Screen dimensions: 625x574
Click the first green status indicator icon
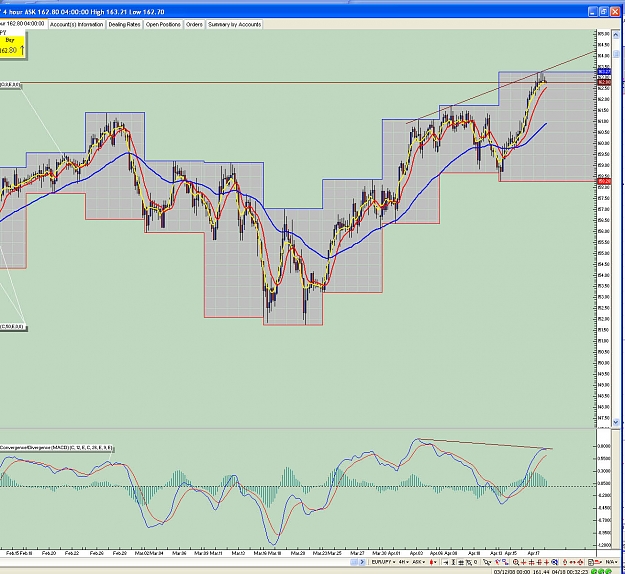(594, 571)
